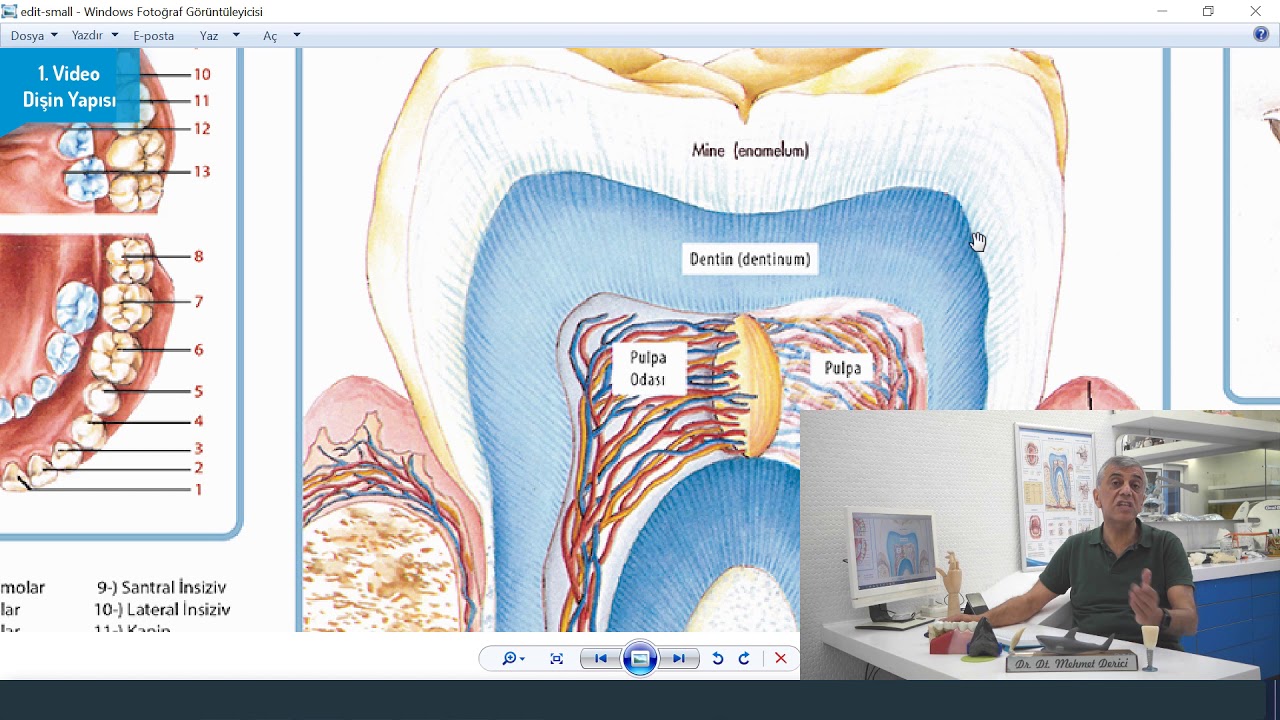Expand the Yaz dropdown menu
The image size is (1280, 720).
click(x=220, y=35)
